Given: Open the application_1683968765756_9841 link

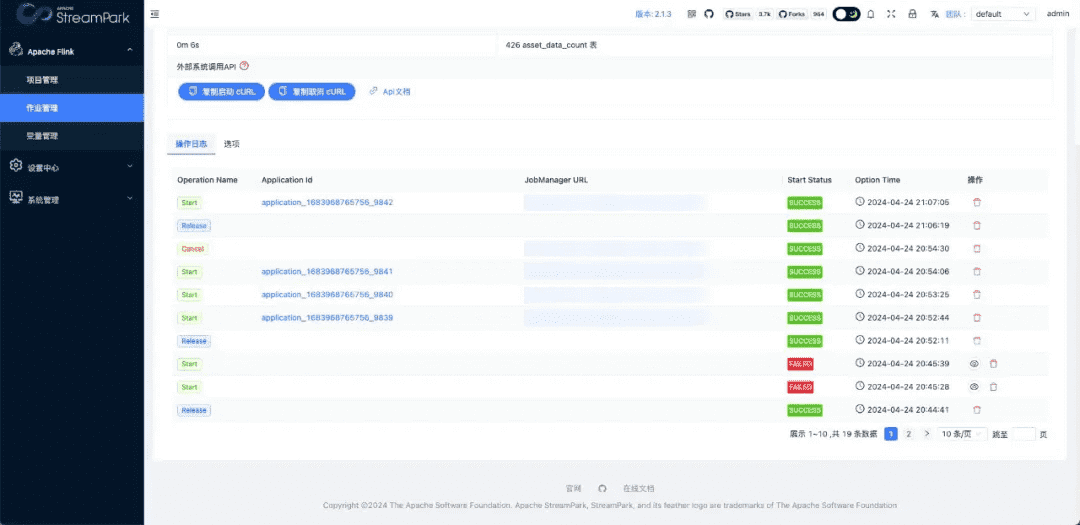Looking at the screenshot, I should (x=326, y=272).
